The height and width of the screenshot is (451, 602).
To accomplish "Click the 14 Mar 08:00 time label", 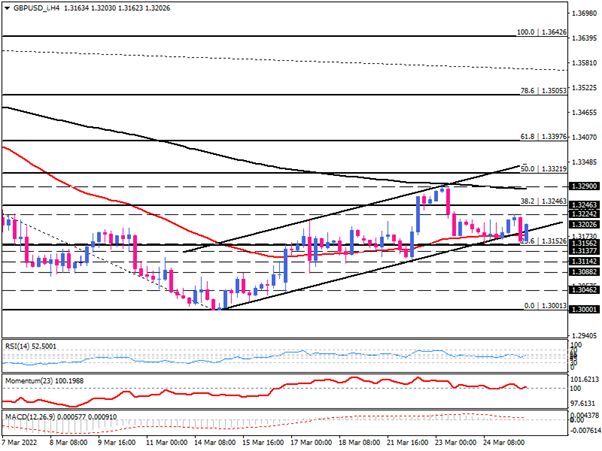I will coord(217,440).
